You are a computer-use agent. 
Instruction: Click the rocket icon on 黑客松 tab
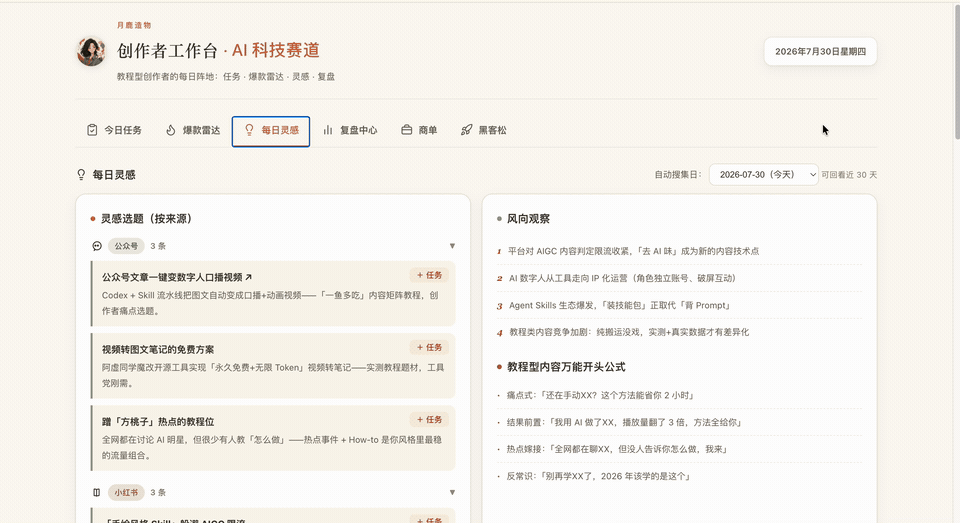pos(467,130)
